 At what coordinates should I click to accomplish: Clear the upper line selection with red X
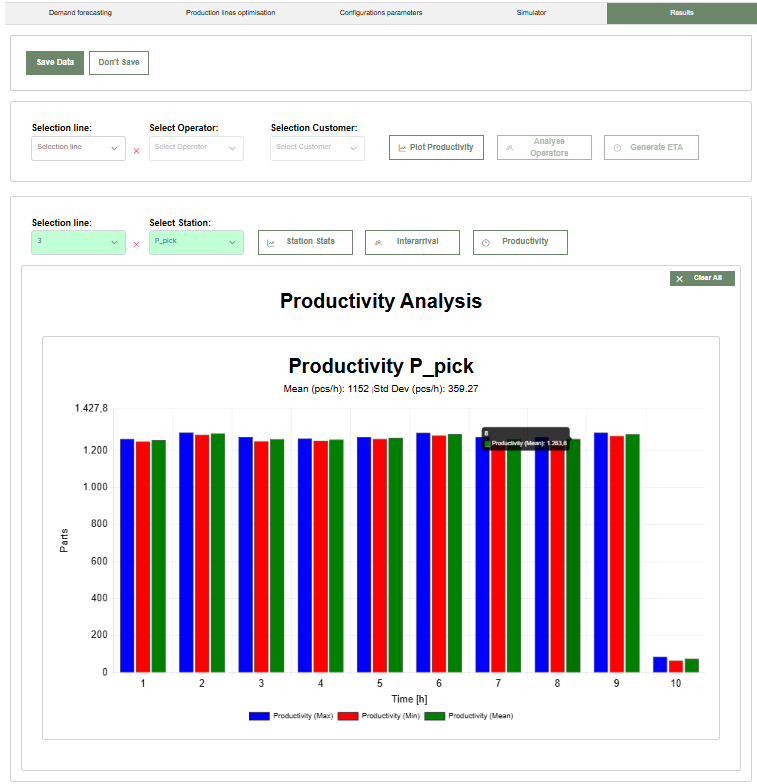[x=136, y=151]
